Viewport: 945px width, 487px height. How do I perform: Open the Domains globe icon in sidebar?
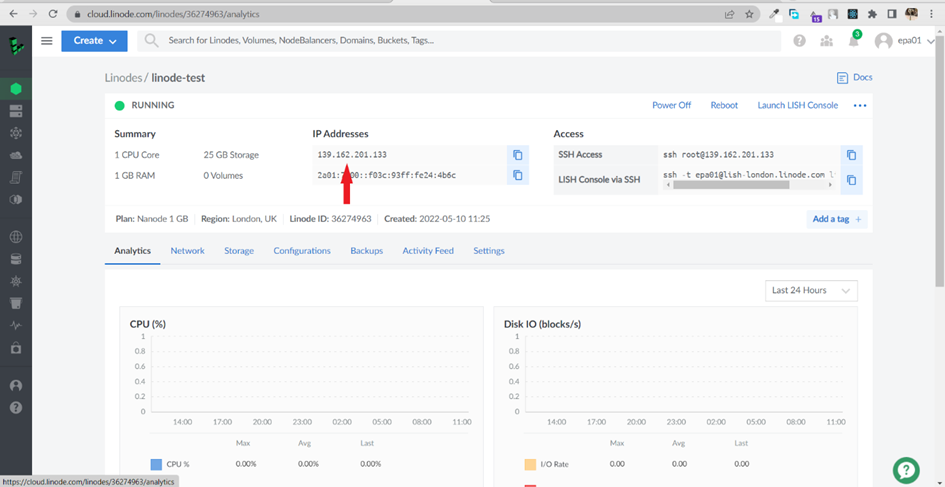[16, 237]
